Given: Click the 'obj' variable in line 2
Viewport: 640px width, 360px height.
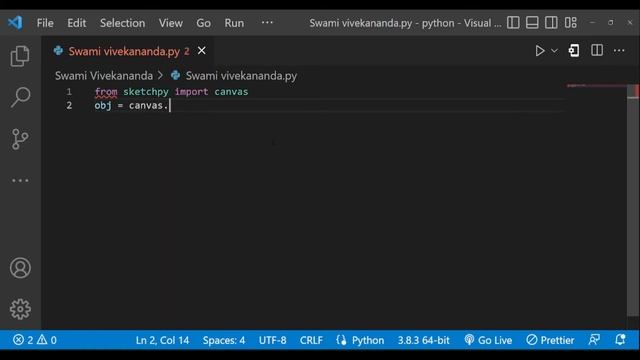Looking at the screenshot, I should (103, 106).
